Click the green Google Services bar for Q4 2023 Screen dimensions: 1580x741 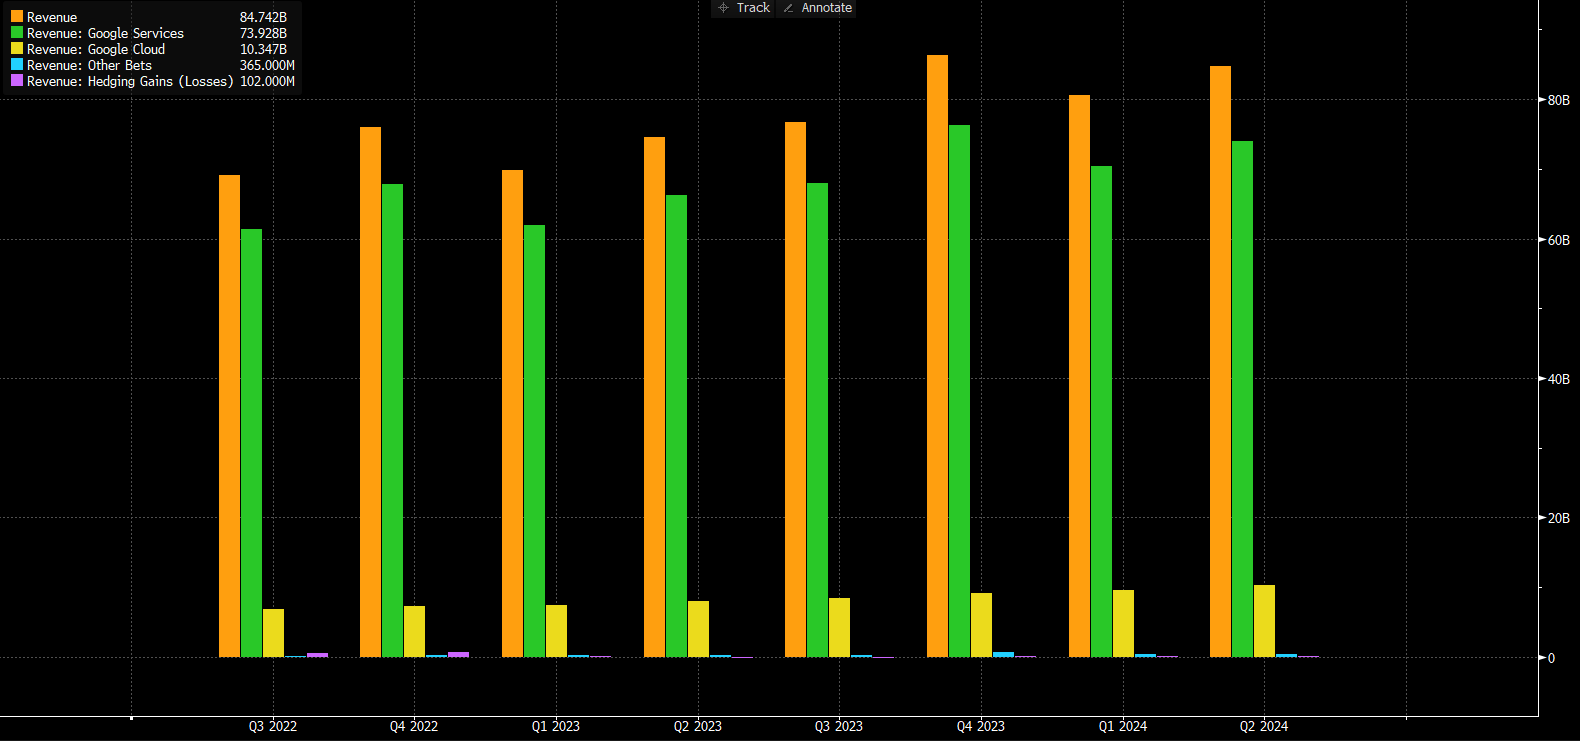pyautogui.click(x=959, y=391)
